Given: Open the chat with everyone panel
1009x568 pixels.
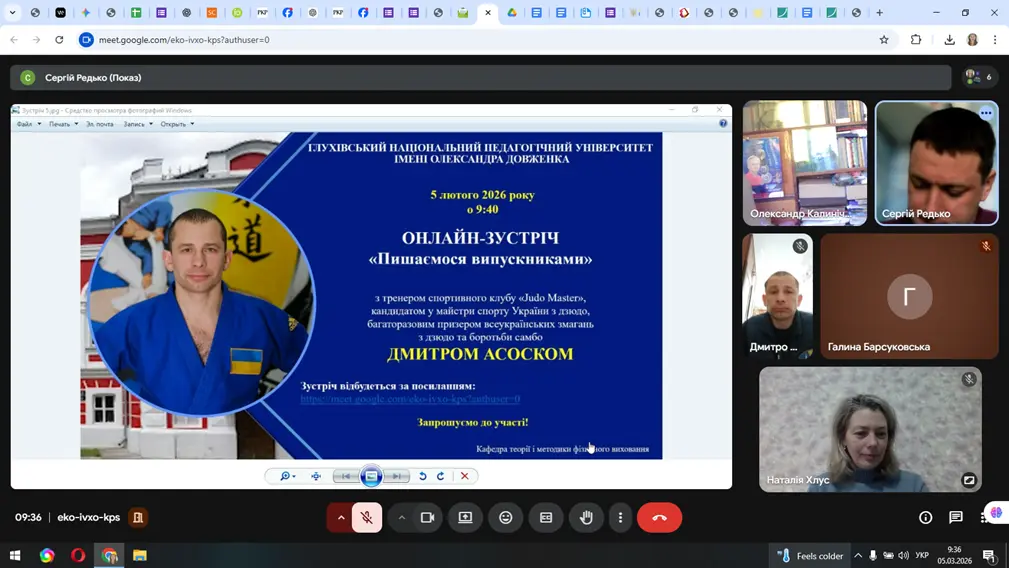Looking at the screenshot, I should coord(956,517).
